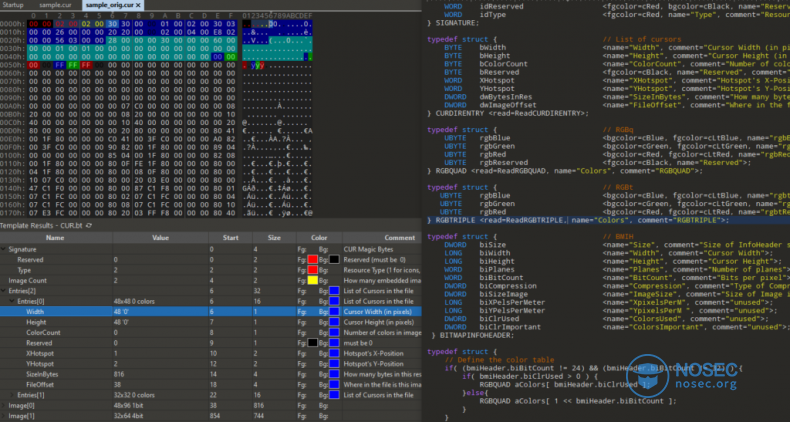
Task: Click the '// Define the color table' comment
Action: click(x=499, y=360)
